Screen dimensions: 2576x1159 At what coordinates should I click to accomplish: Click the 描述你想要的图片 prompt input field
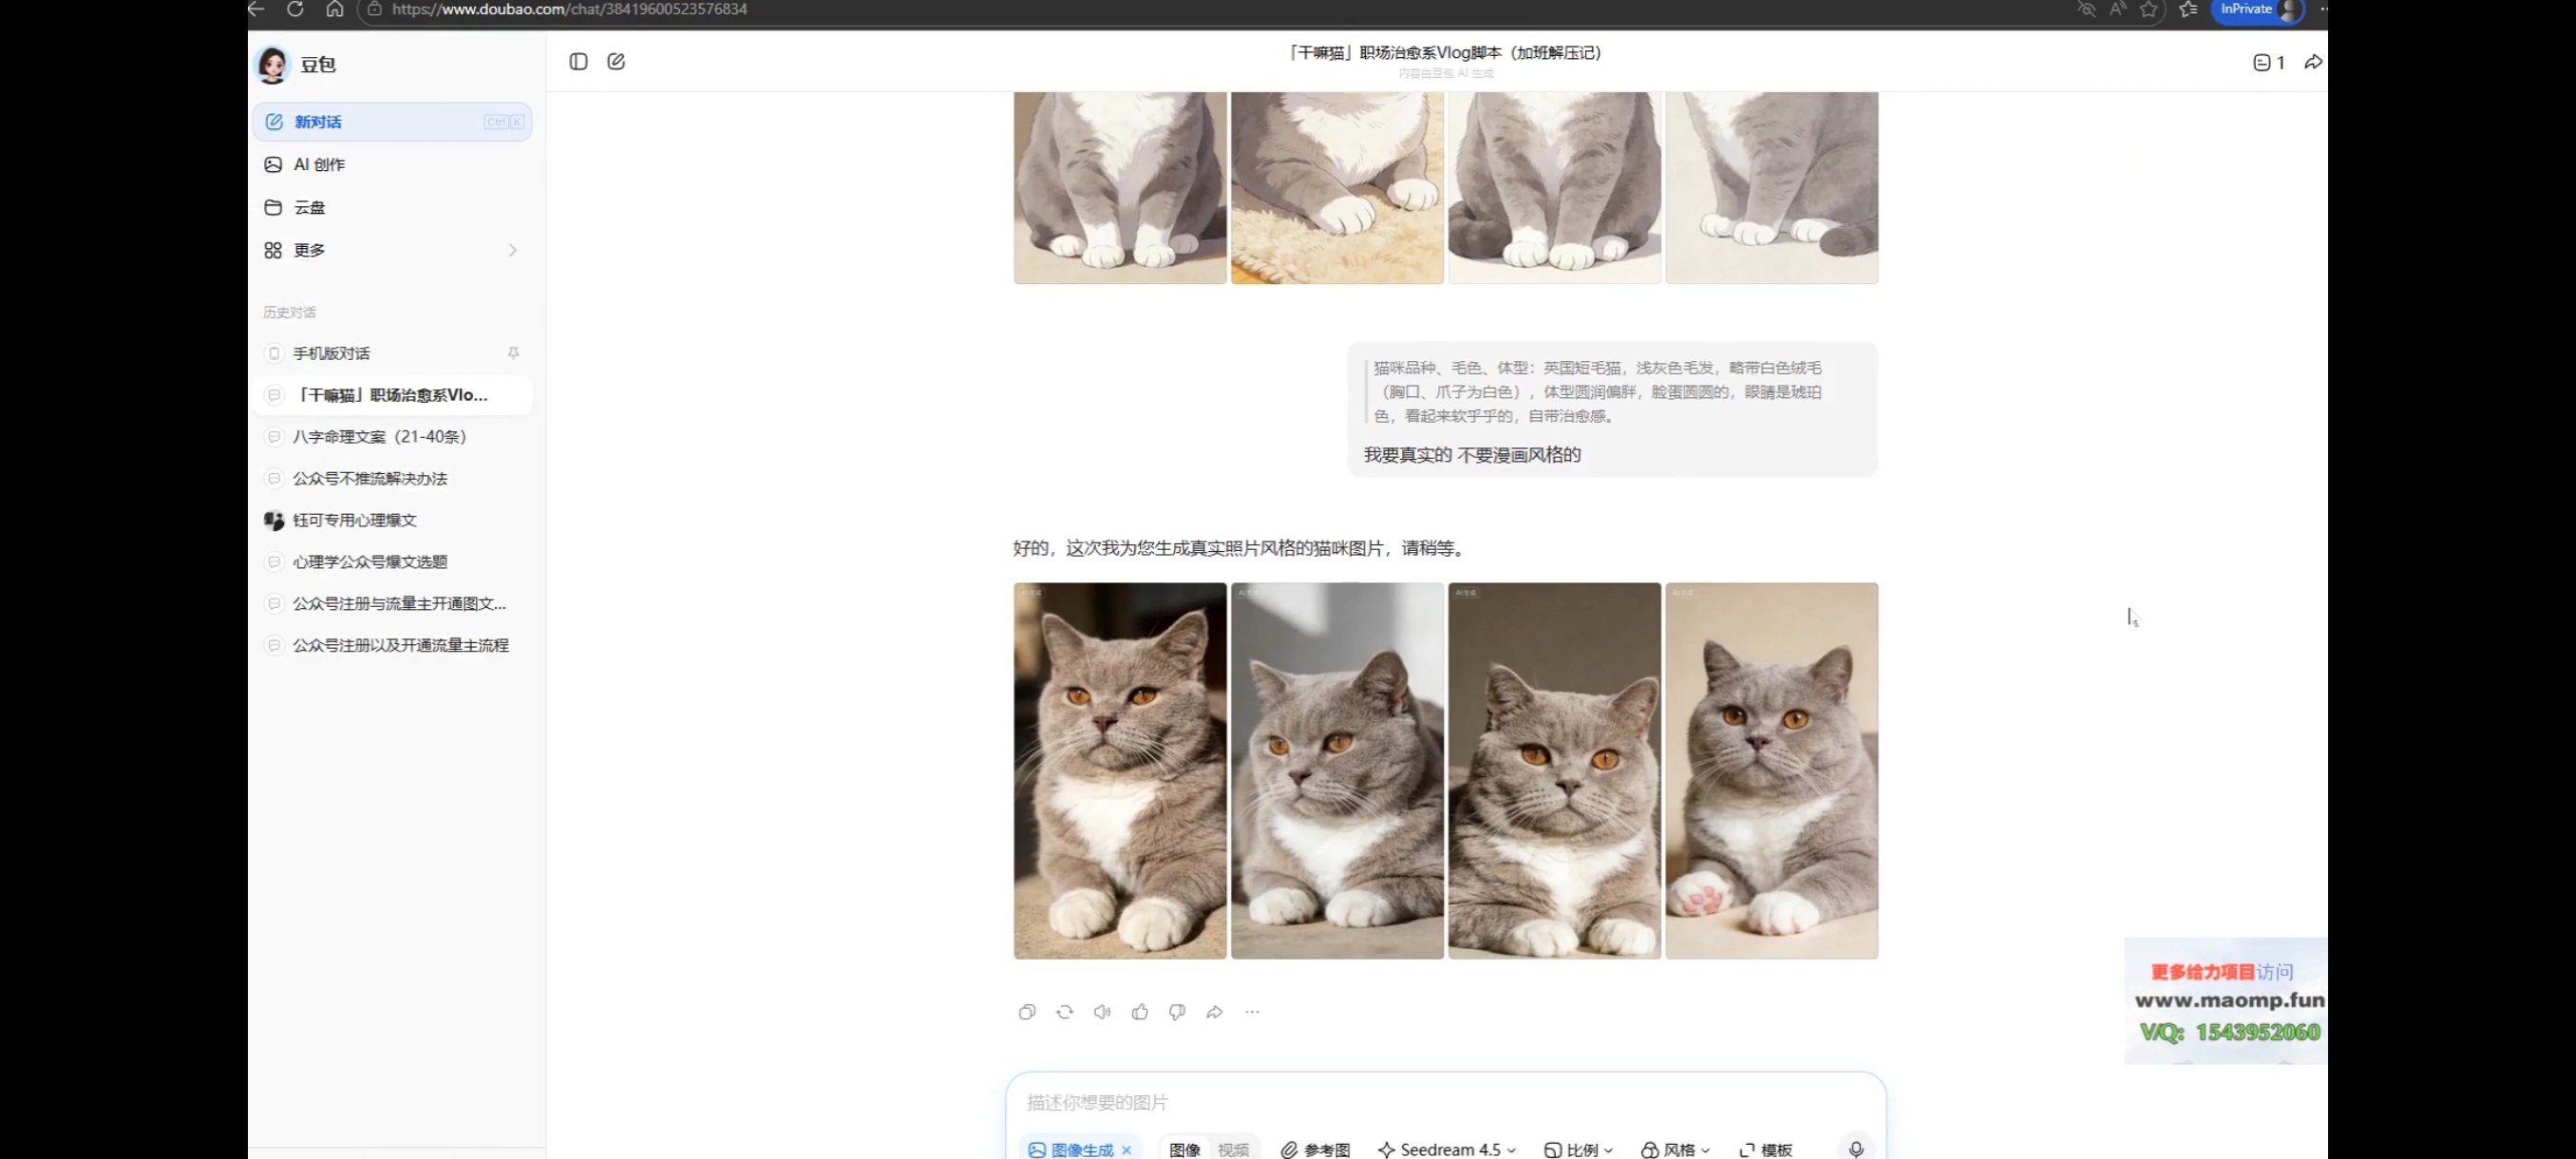coord(1445,1102)
